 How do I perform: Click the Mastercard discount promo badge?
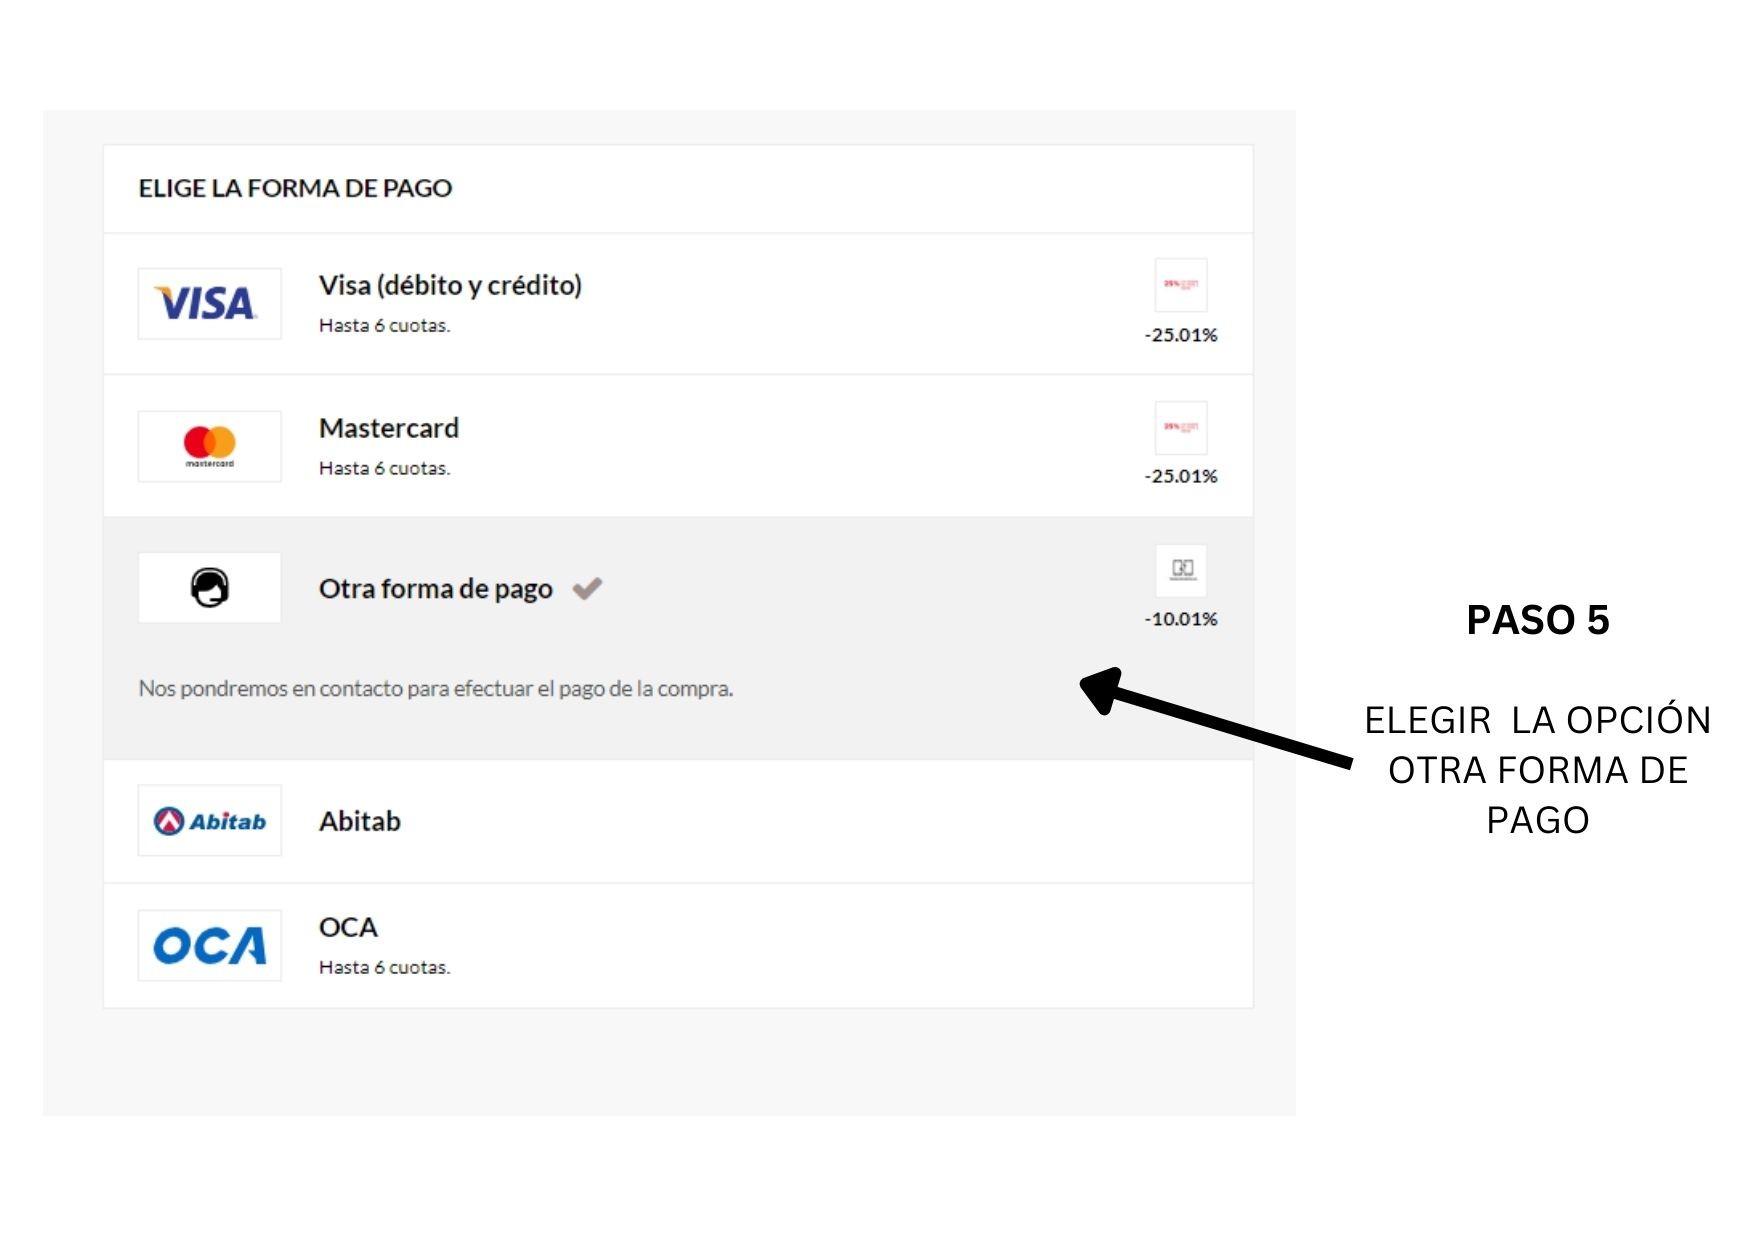[1181, 428]
